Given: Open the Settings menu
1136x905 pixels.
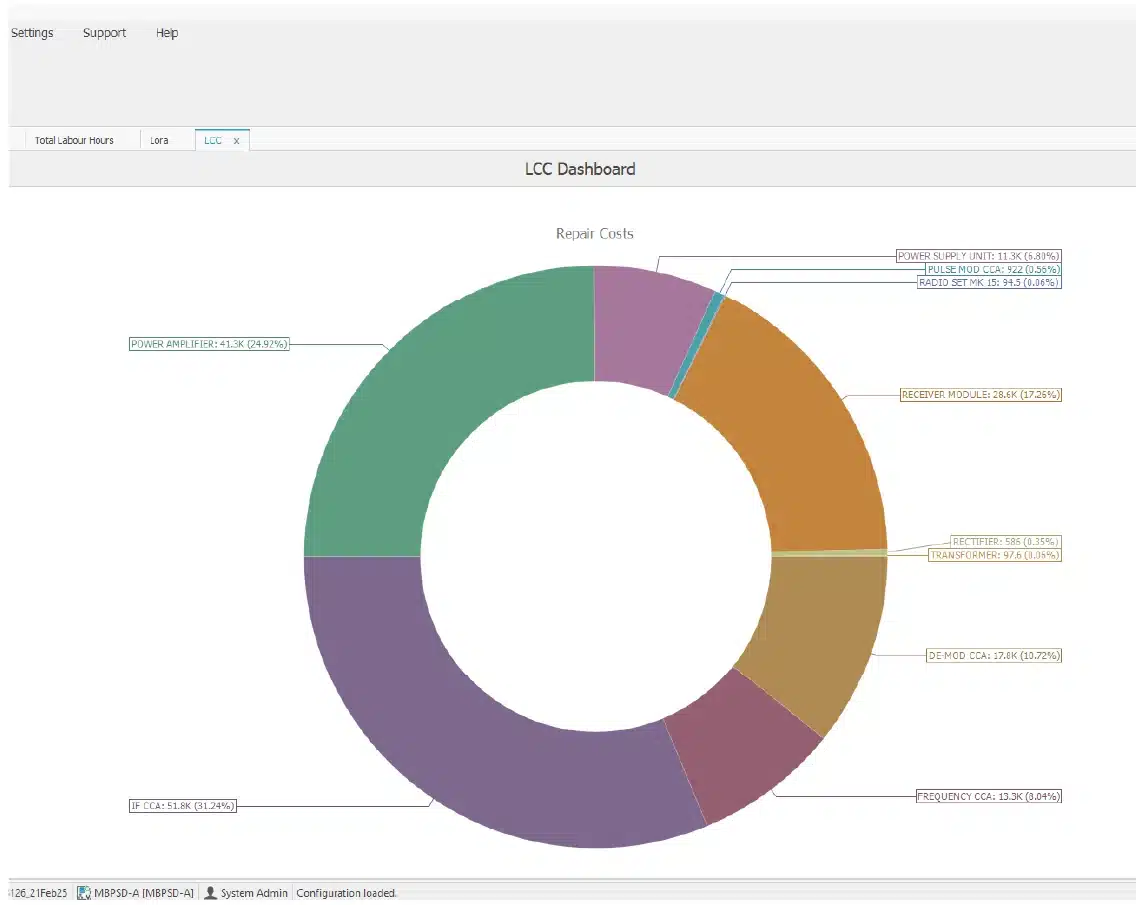Looking at the screenshot, I should tap(32, 33).
